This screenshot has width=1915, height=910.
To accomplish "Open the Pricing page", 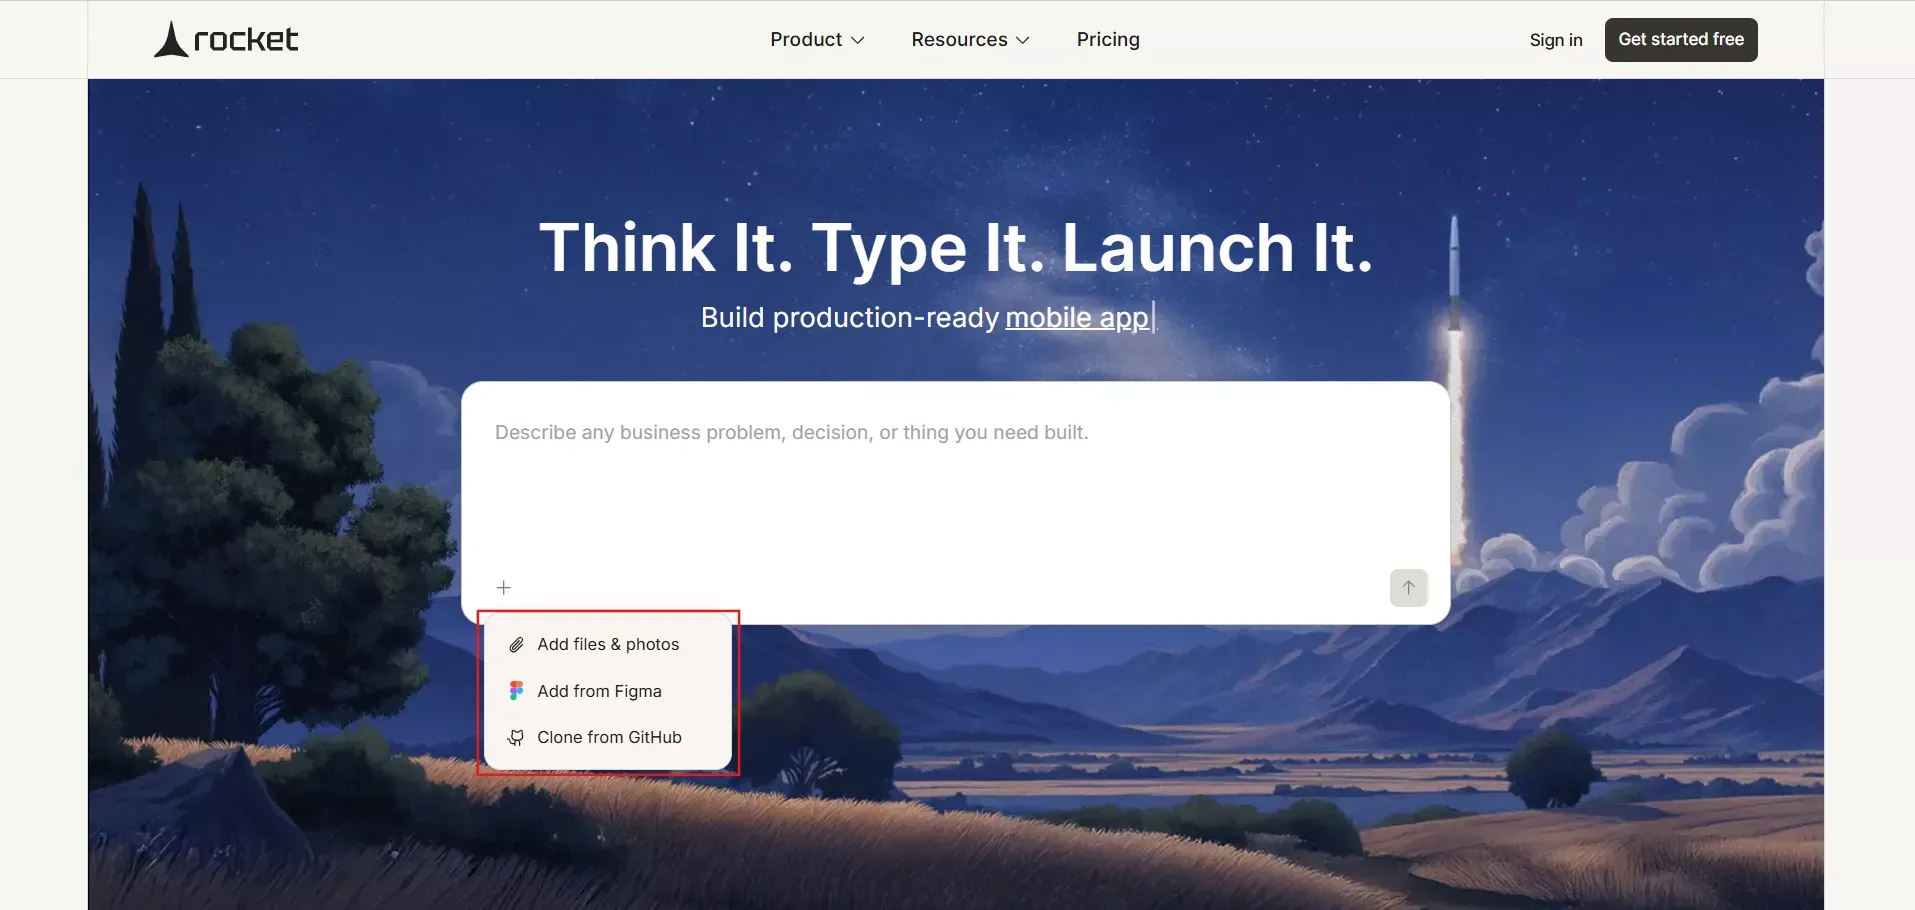I will pos(1108,39).
